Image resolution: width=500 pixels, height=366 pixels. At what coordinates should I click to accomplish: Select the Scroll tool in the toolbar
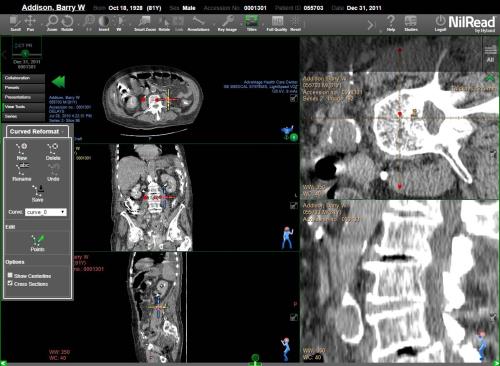(x=15, y=23)
